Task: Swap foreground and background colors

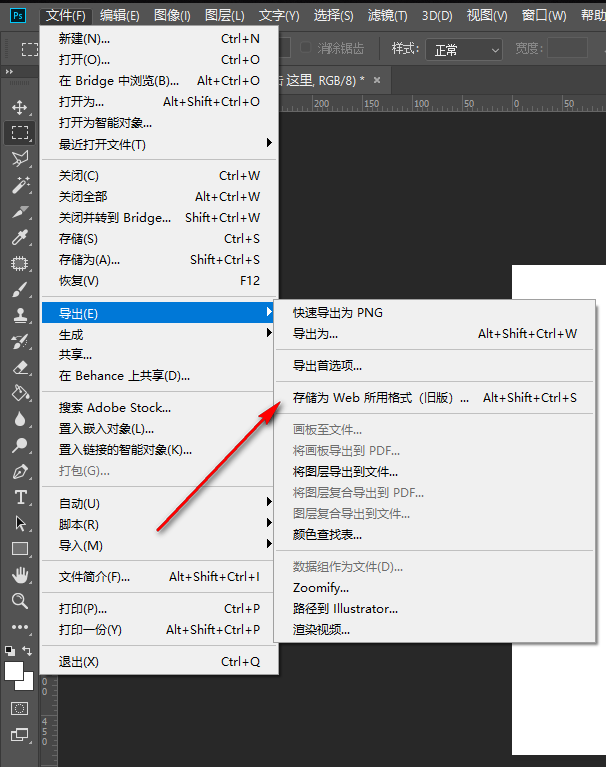Action: point(27,651)
